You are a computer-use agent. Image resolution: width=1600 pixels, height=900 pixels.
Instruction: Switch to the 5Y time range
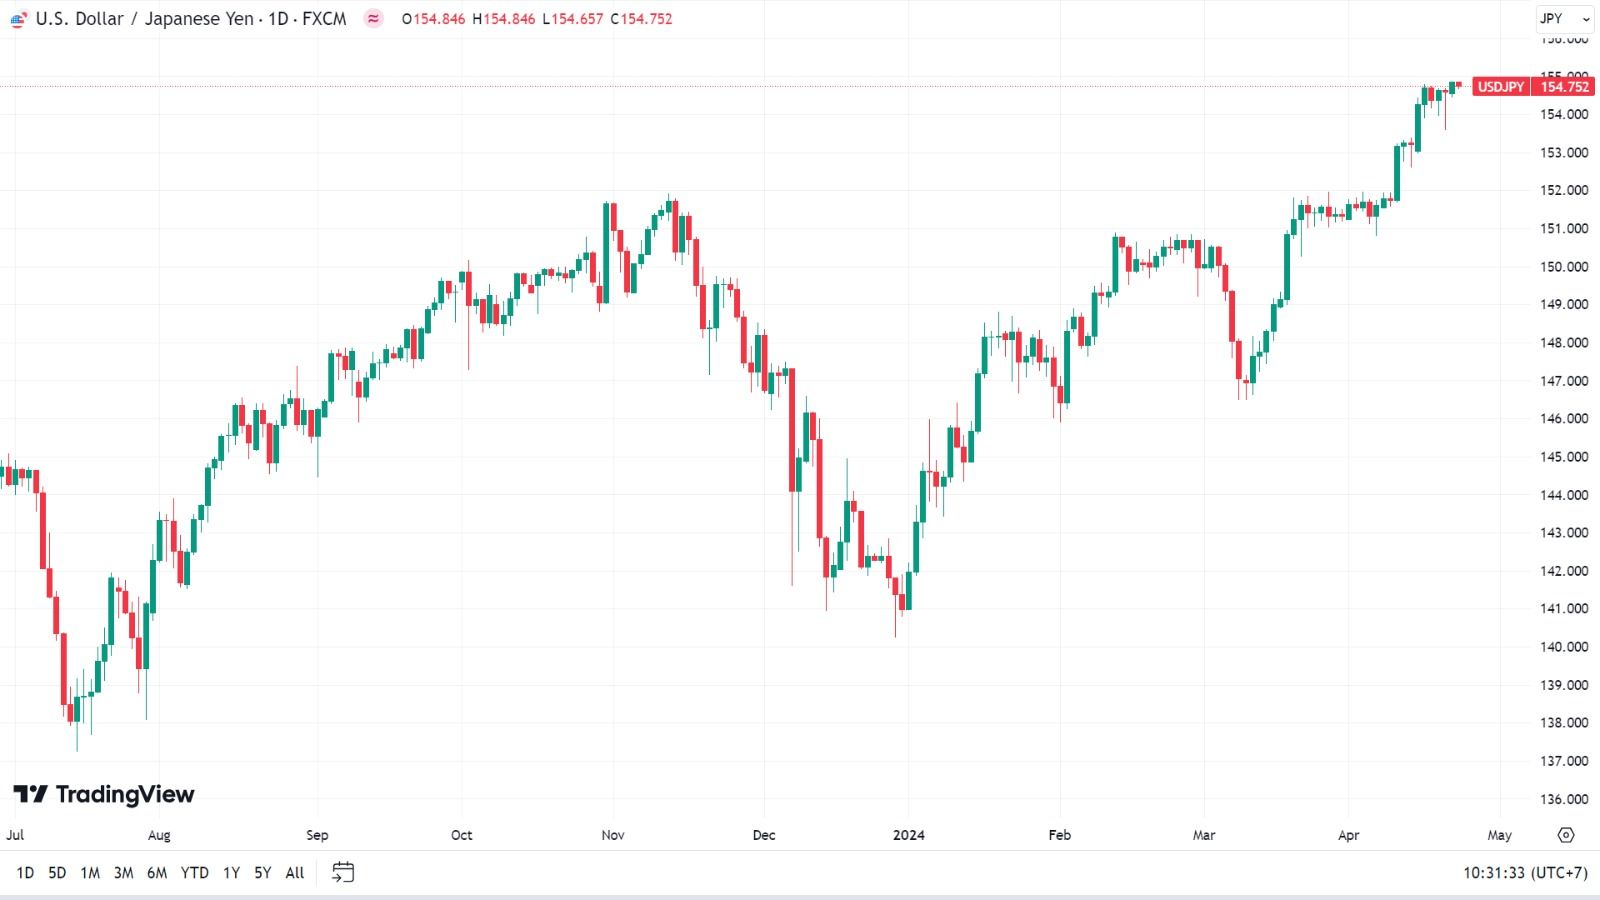click(x=262, y=873)
